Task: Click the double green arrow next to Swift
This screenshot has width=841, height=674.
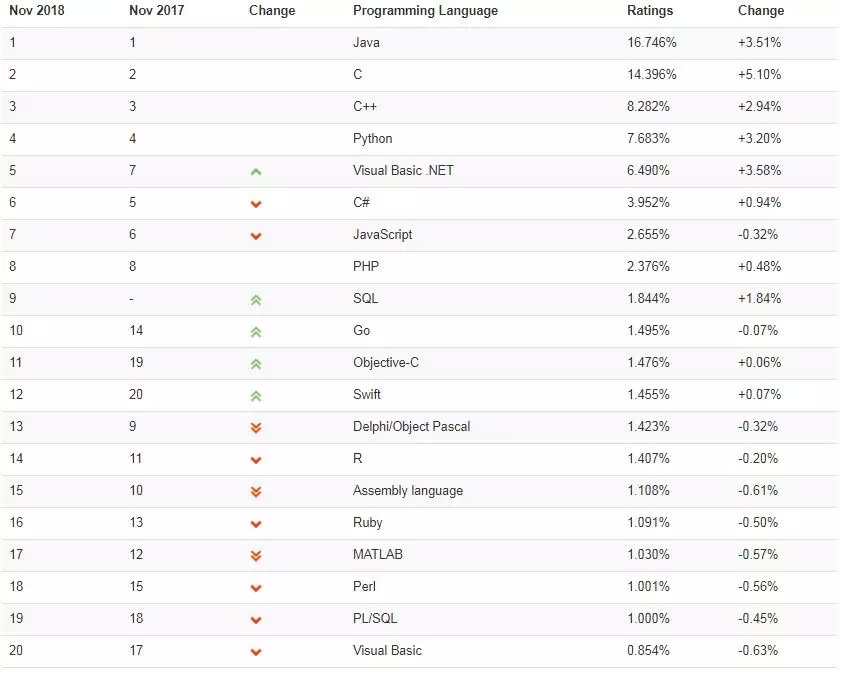Action: [x=256, y=396]
